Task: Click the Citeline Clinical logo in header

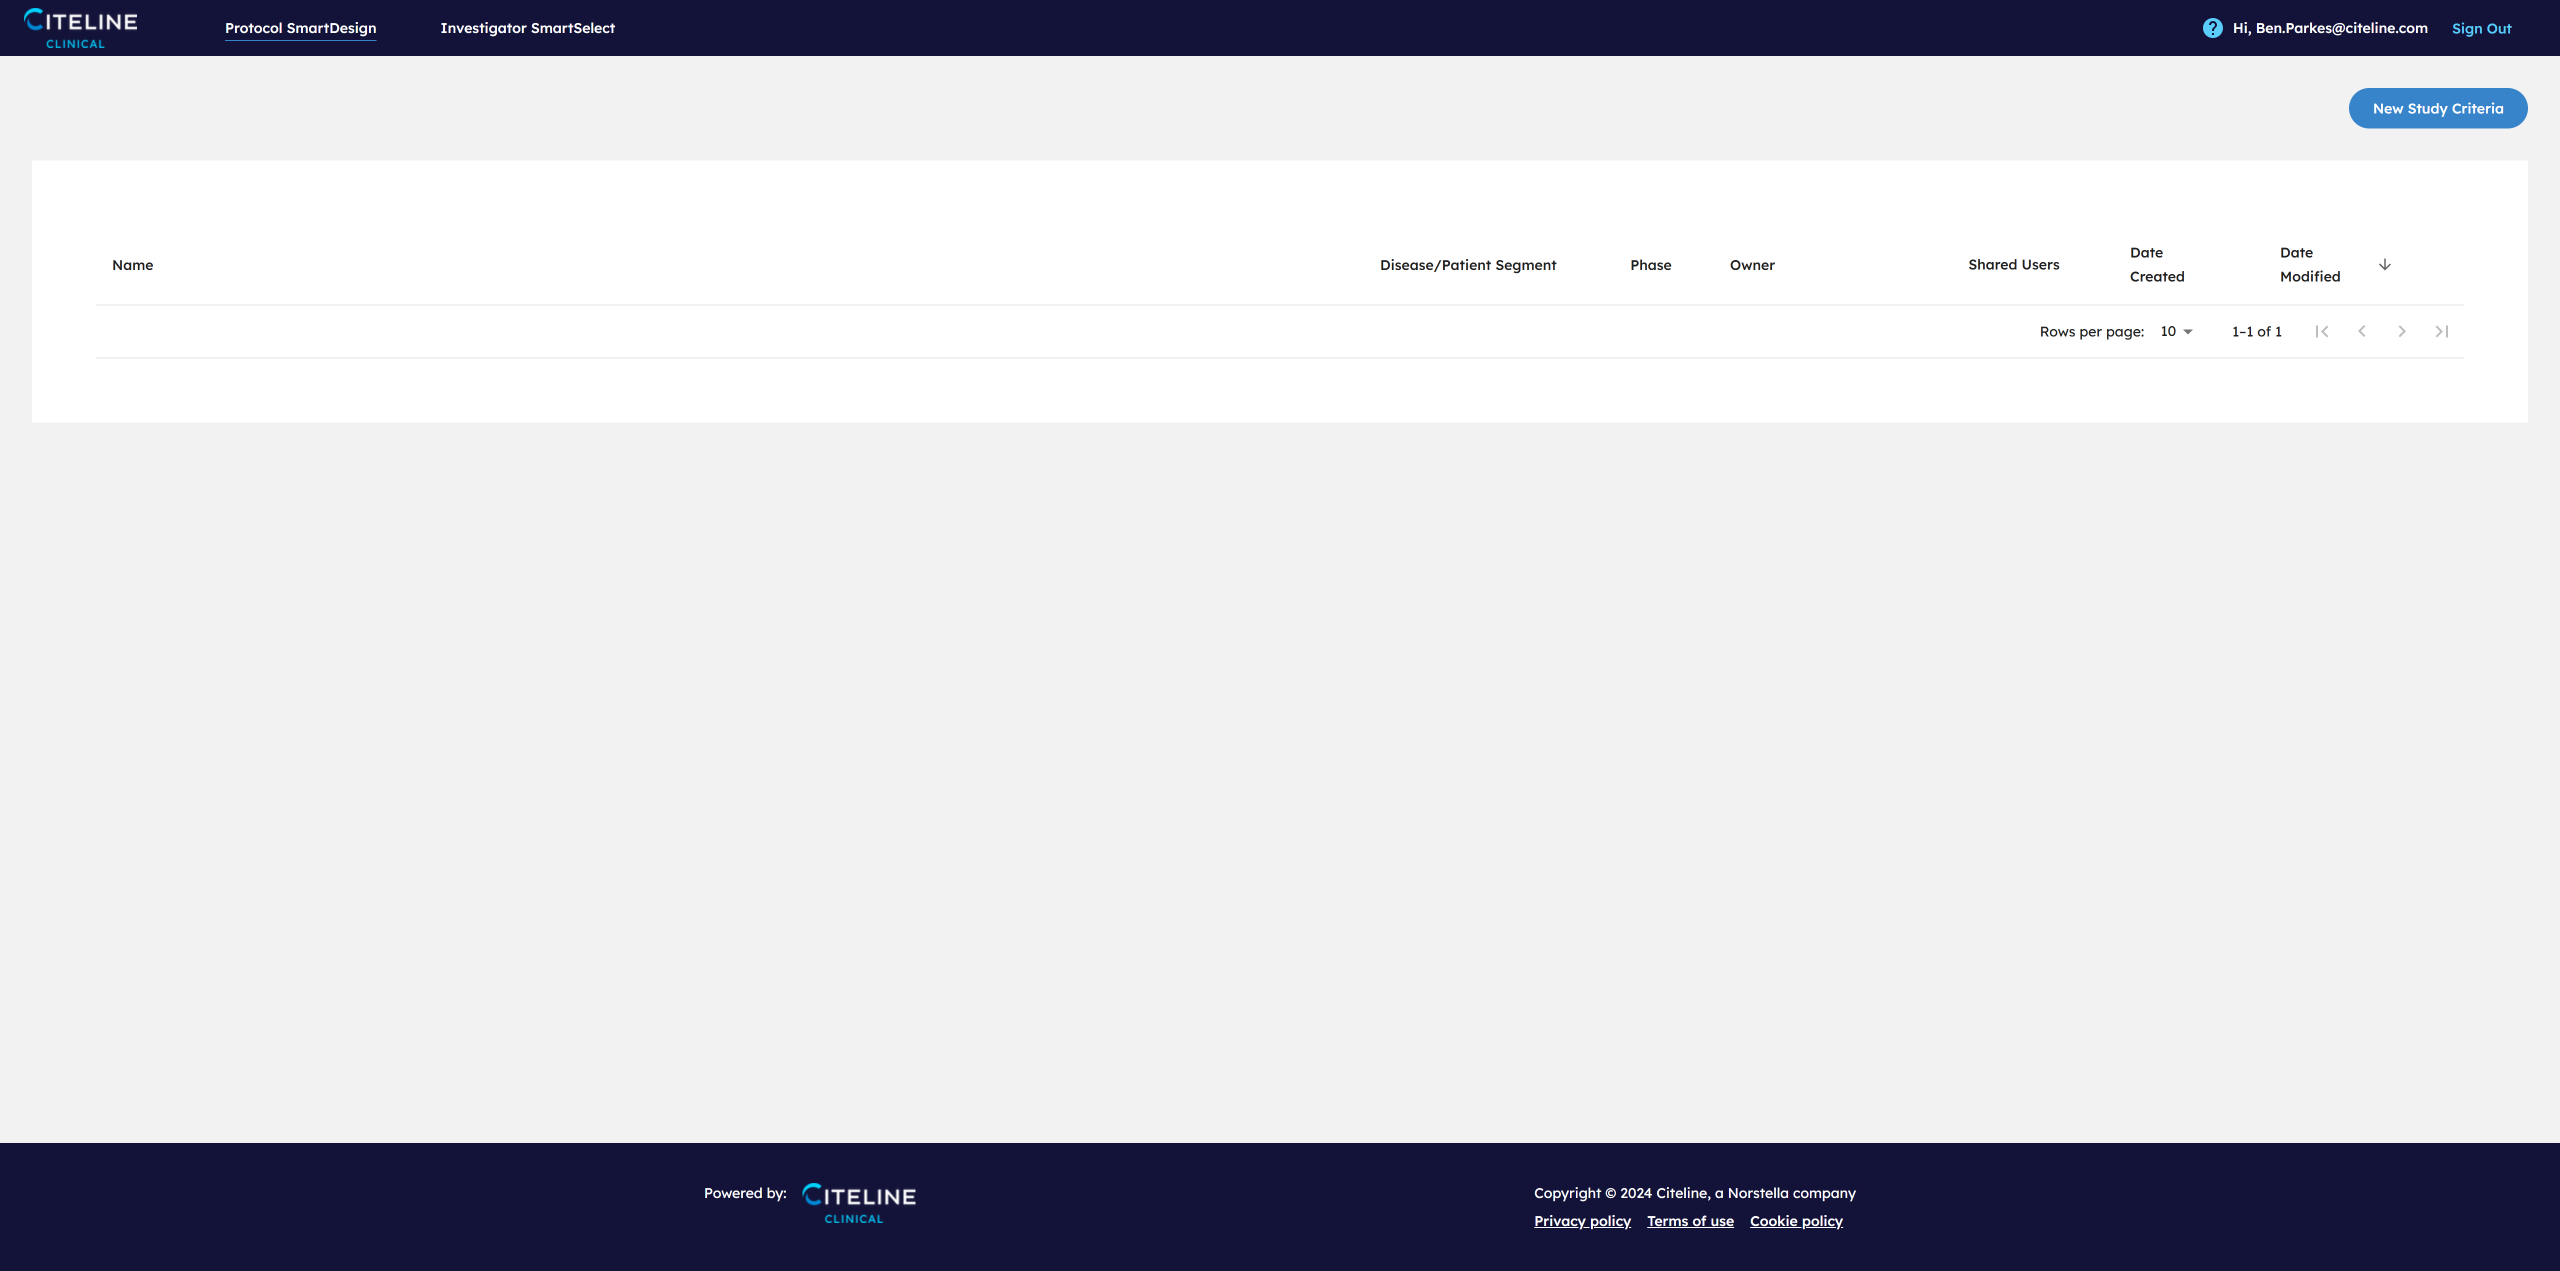Action: [80, 28]
